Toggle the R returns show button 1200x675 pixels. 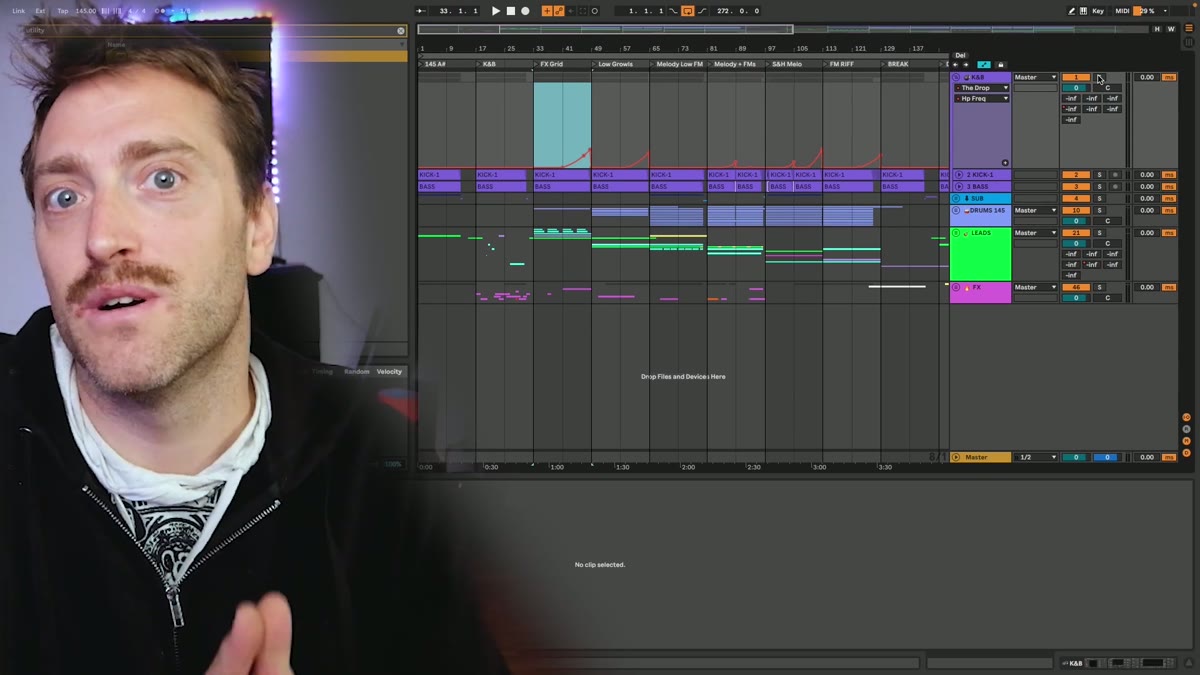pyautogui.click(x=1186, y=429)
